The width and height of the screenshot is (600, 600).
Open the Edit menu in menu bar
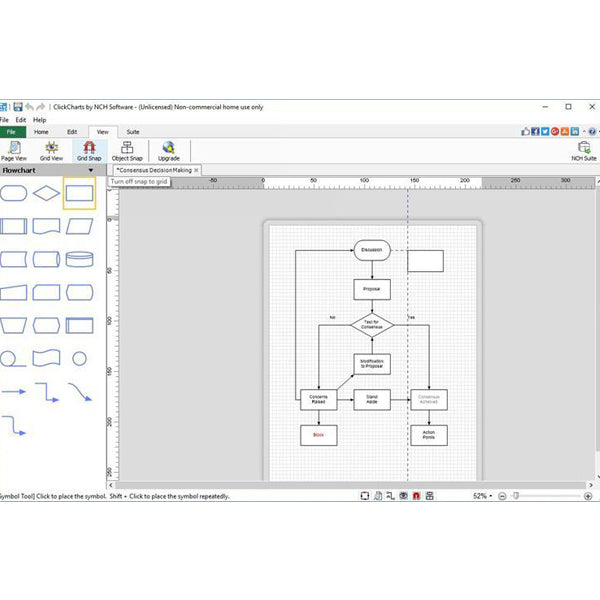point(21,120)
